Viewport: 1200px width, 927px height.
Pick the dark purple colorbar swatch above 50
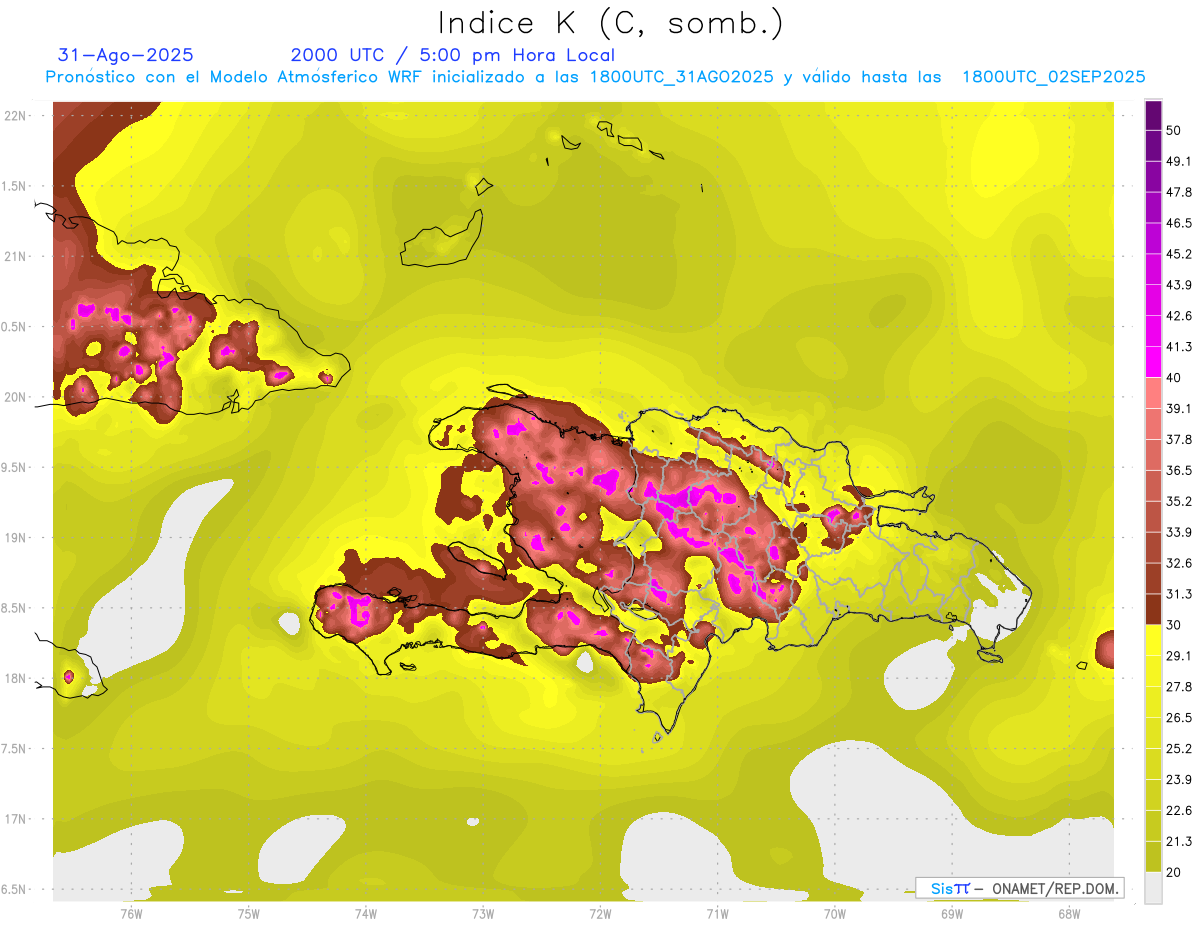pyautogui.click(x=1153, y=115)
